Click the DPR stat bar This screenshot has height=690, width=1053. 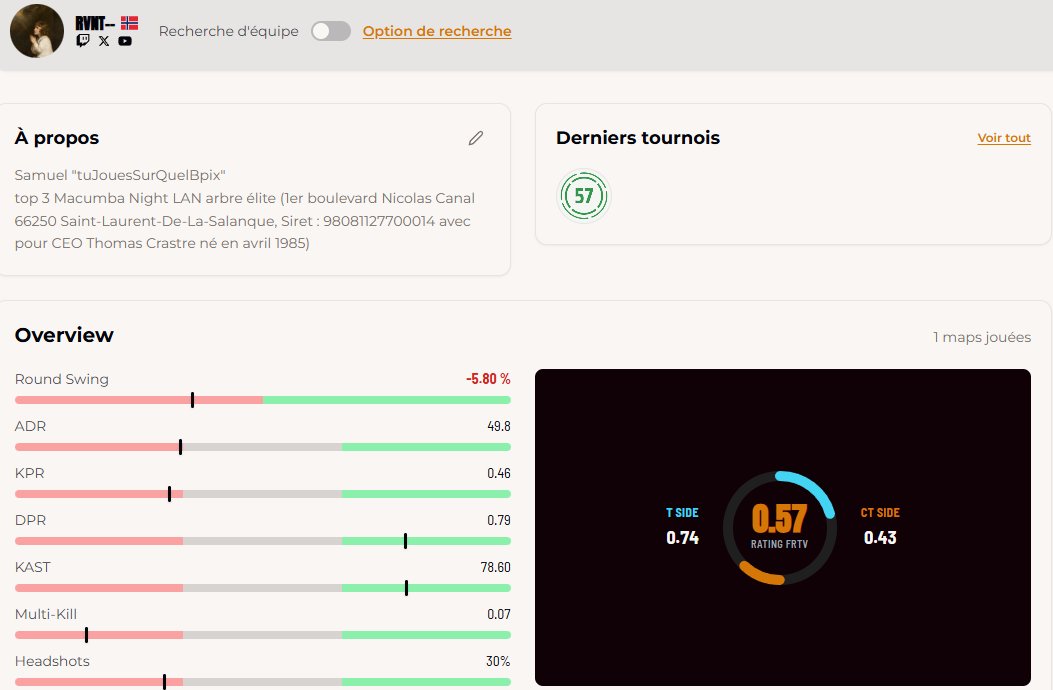(x=263, y=541)
